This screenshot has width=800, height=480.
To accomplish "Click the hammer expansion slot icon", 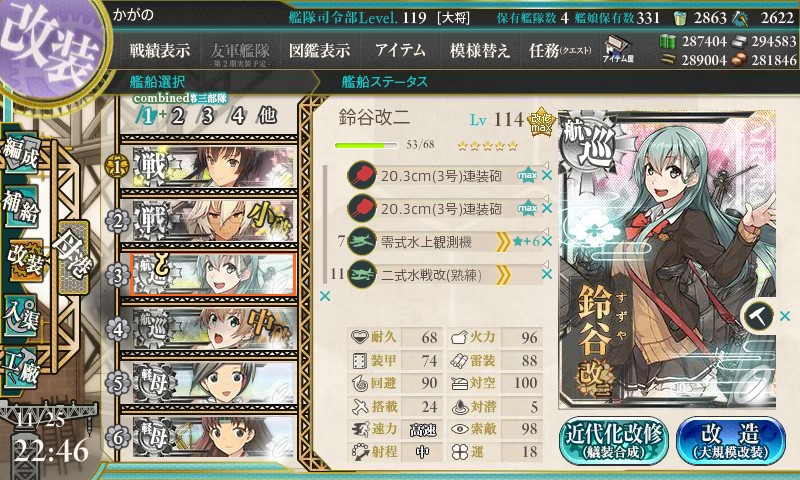I will [x=759, y=316].
